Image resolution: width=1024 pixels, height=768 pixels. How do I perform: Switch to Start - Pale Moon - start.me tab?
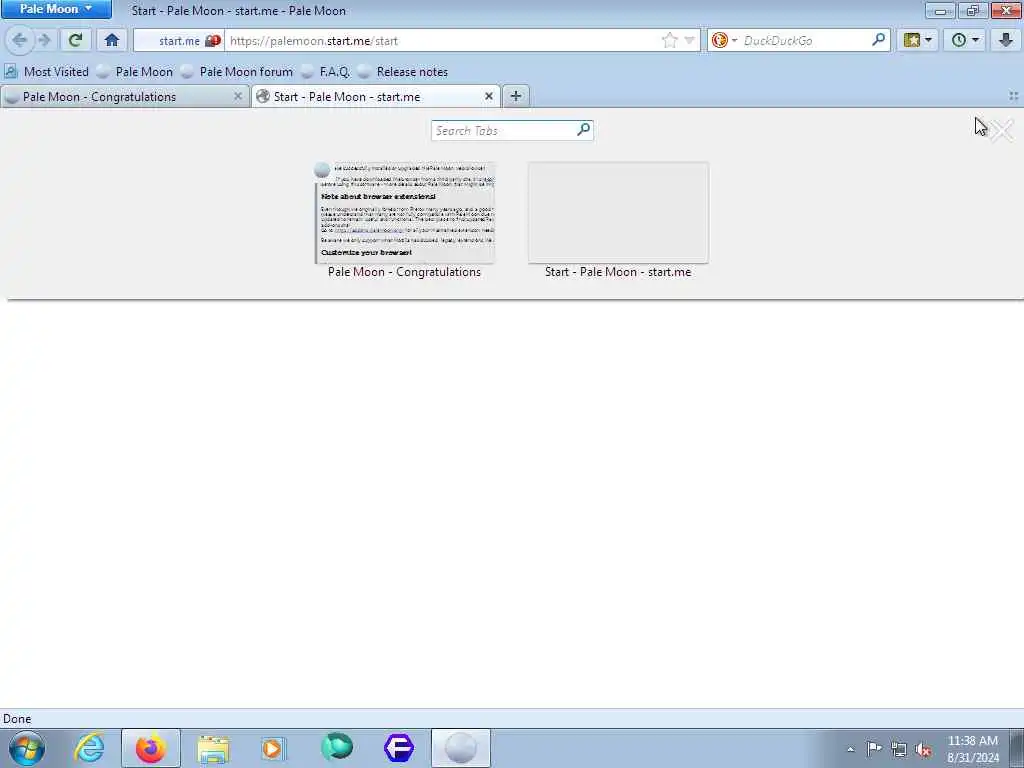(x=369, y=97)
